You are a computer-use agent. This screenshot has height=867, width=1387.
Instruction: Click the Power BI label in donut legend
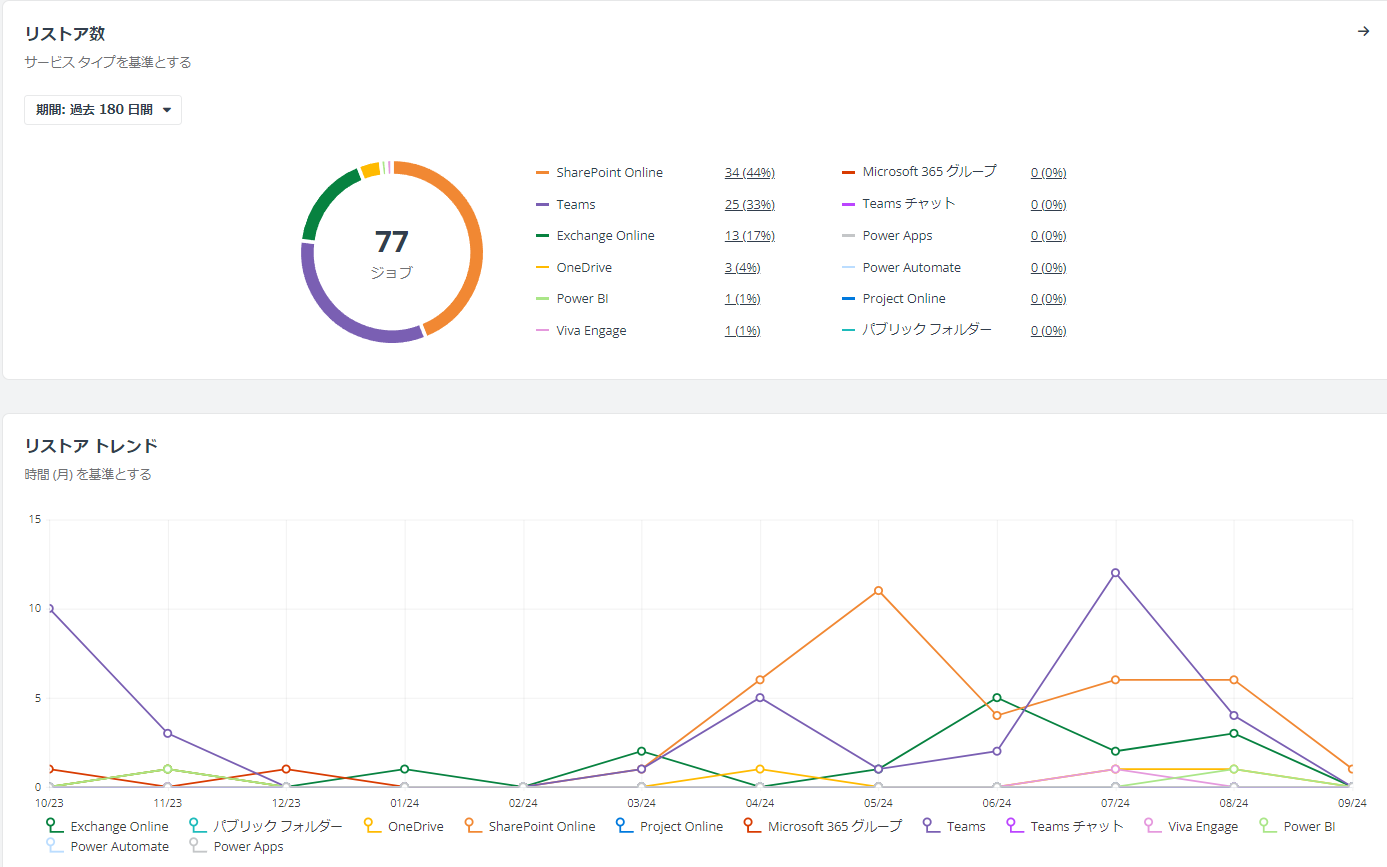click(582, 298)
